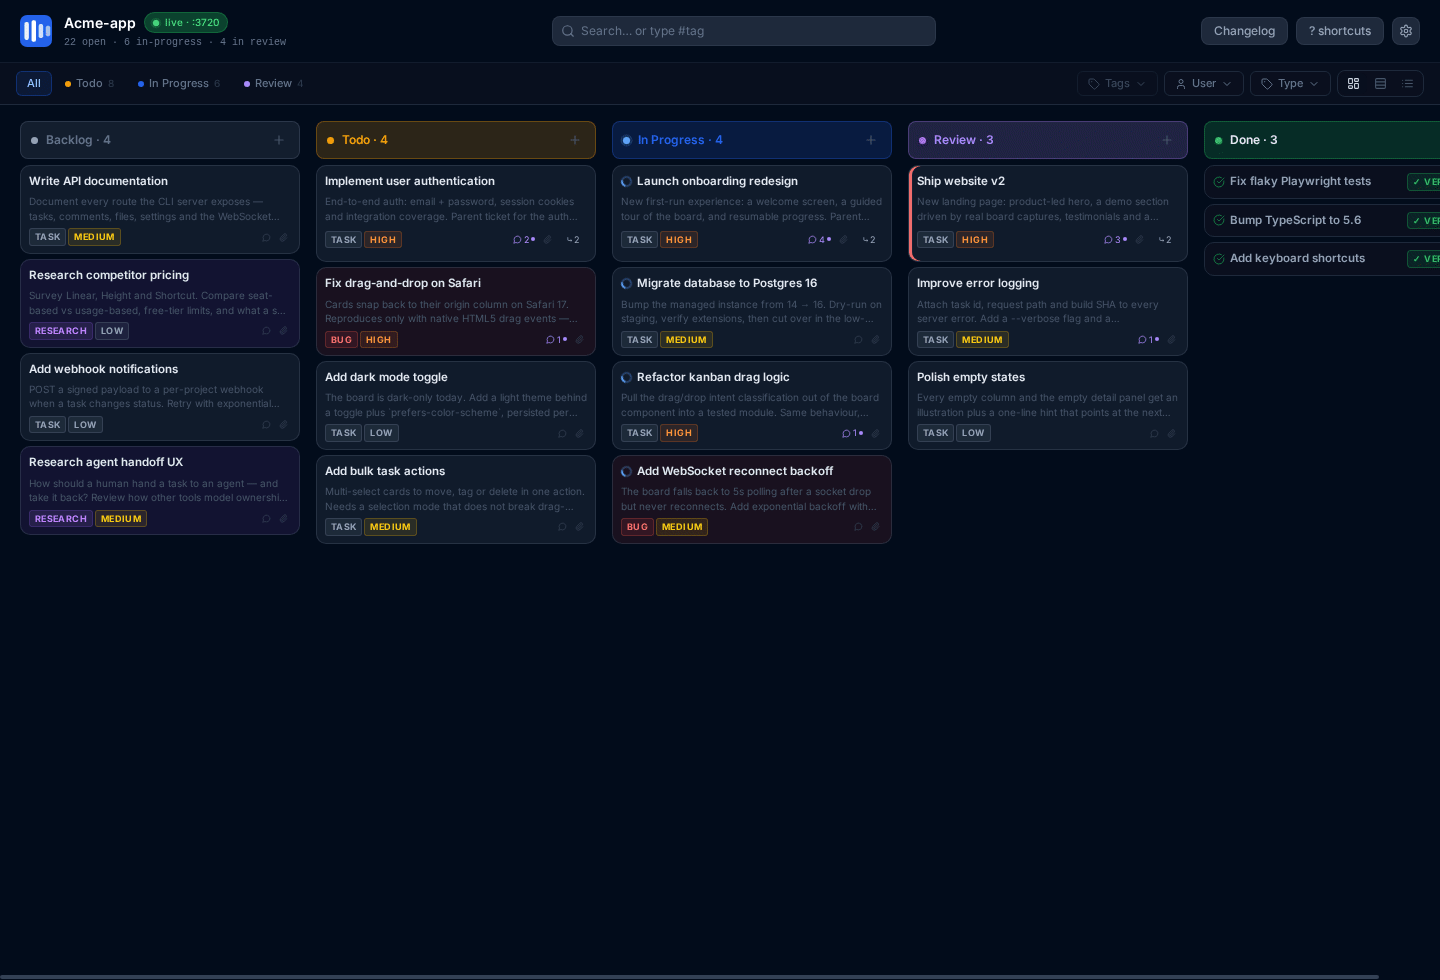The image size is (1440, 980).
Task: Click attachment icon on Add bulk task actions
Action: point(579,527)
